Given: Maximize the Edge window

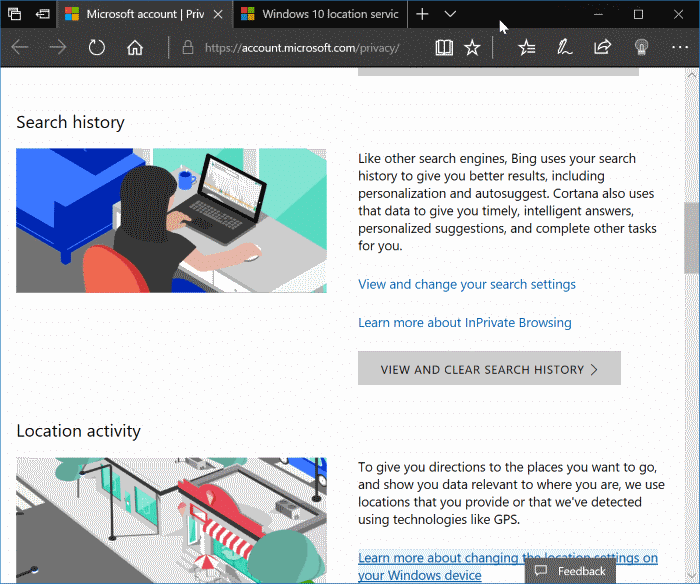Looking at the screenshot, I should tap(638, 14).
